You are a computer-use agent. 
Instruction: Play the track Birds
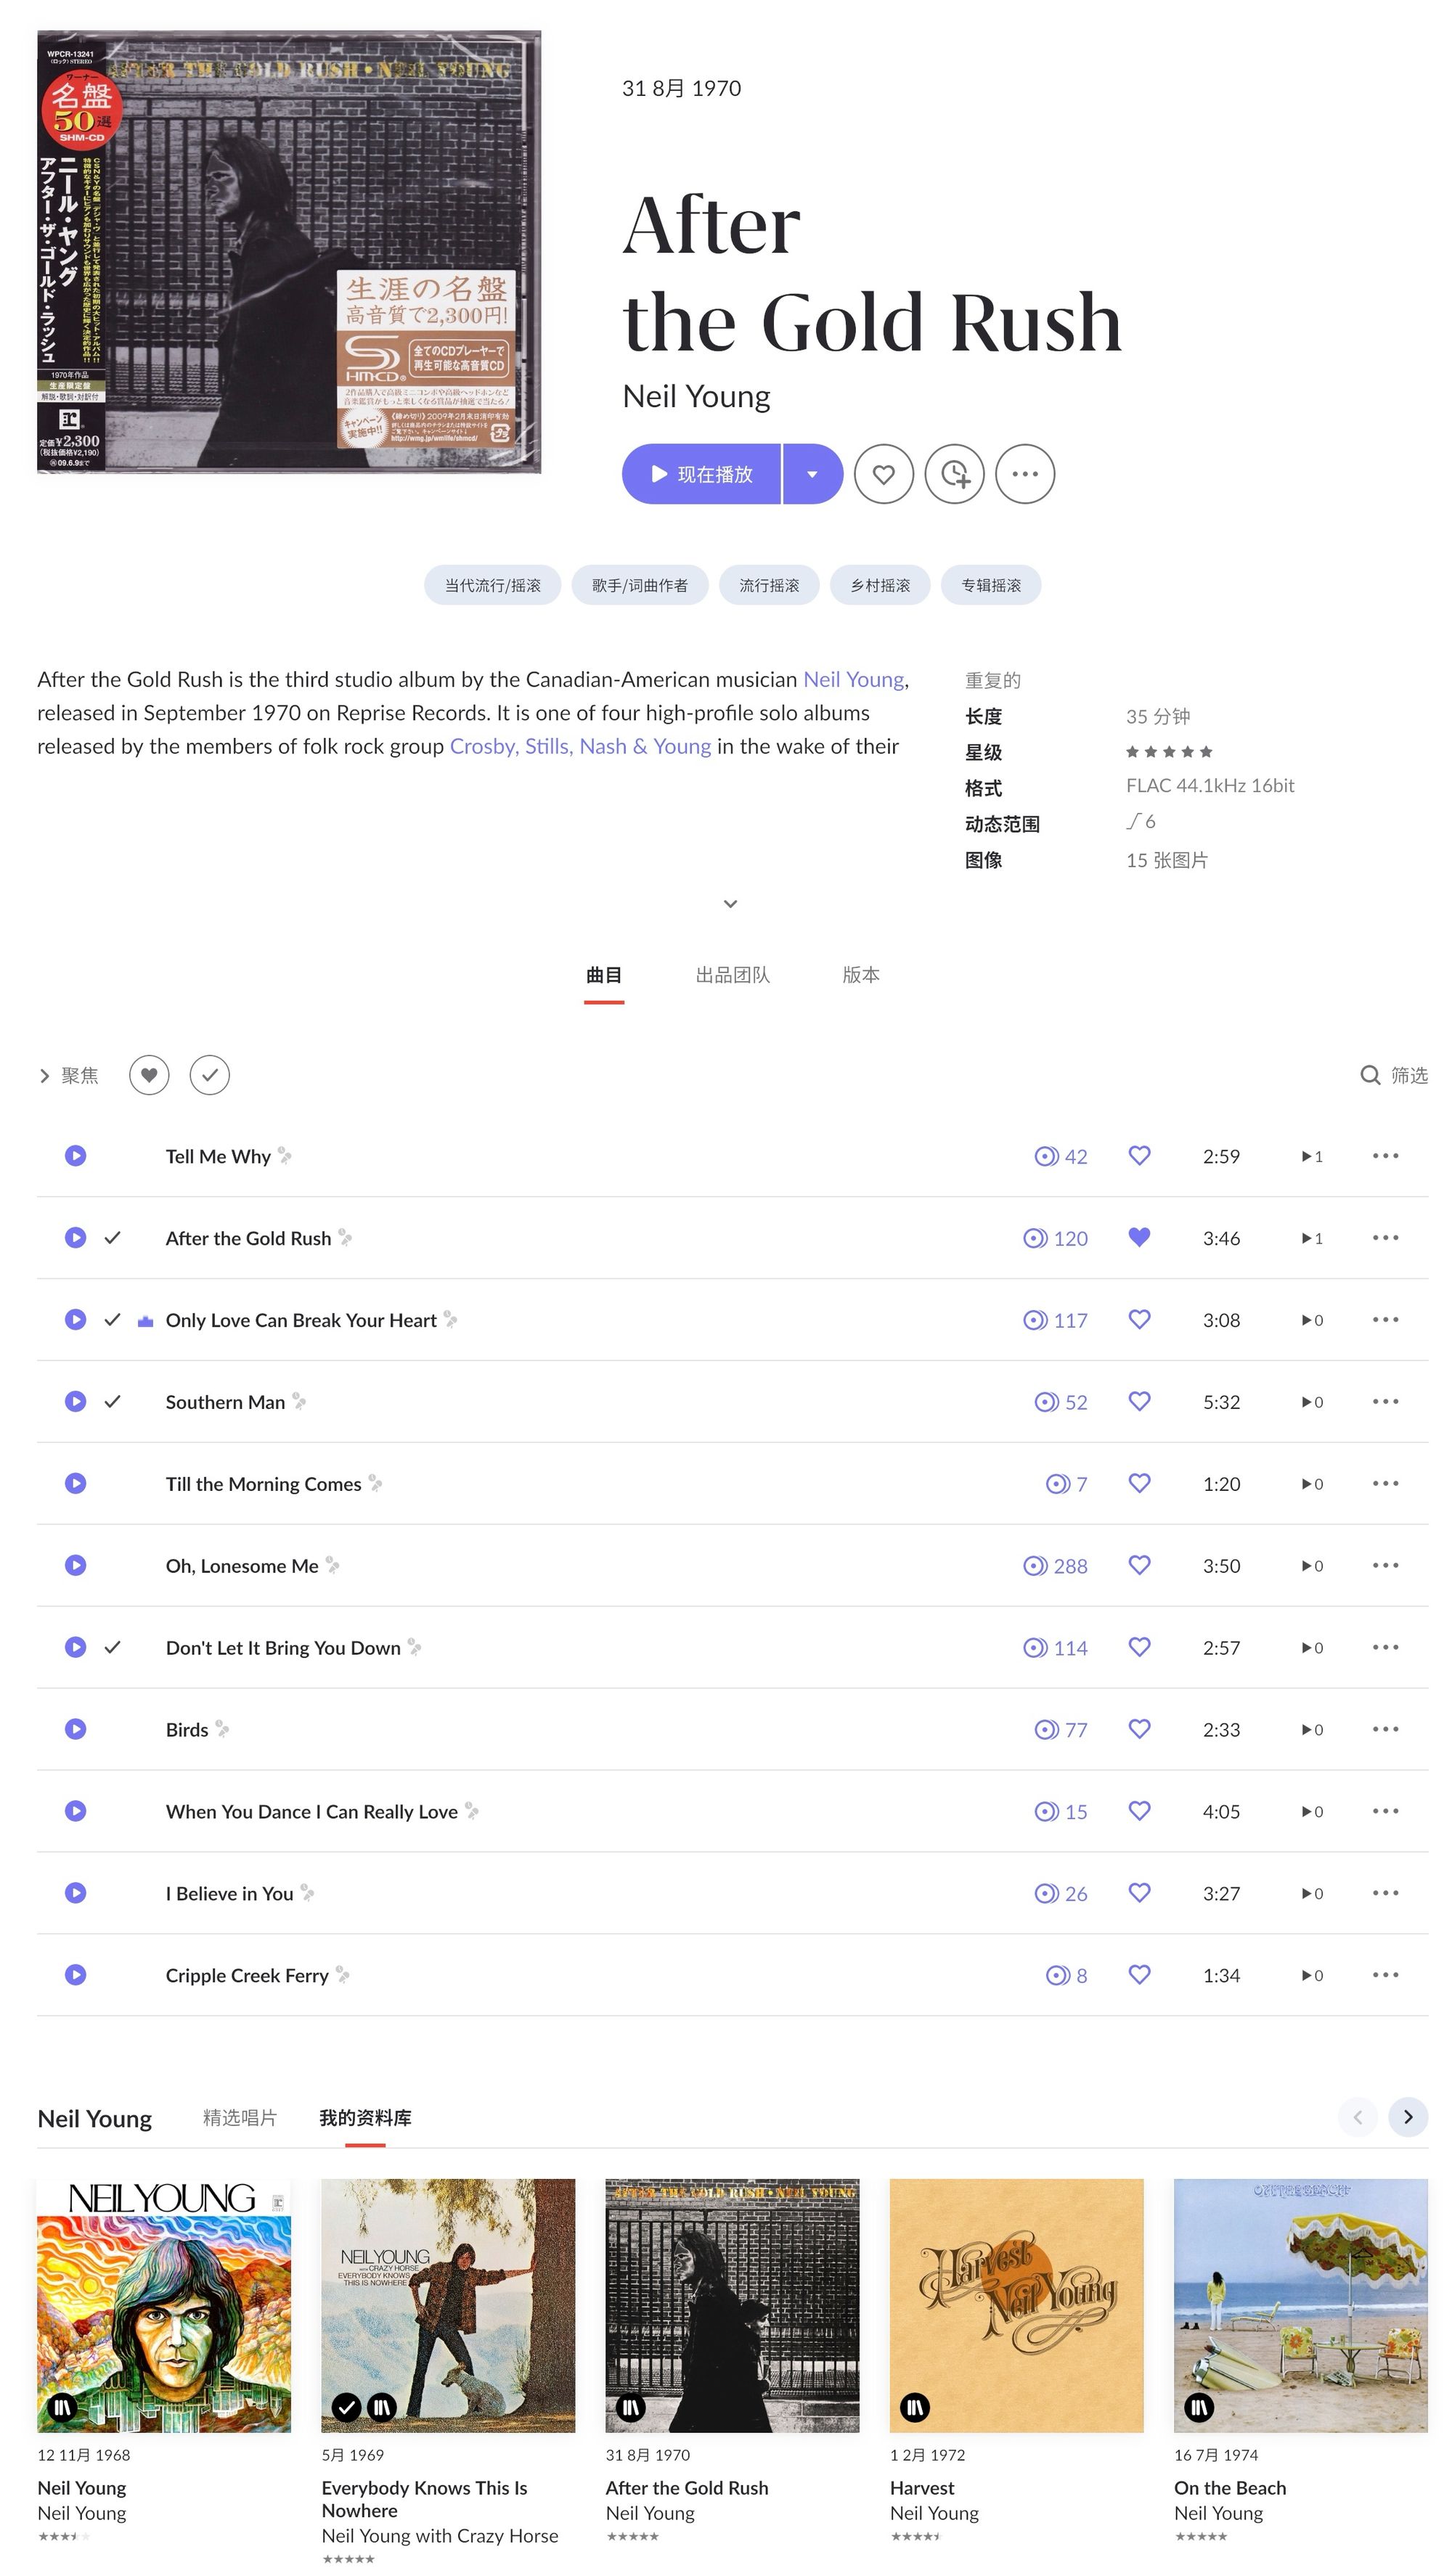click(75, 1729)
